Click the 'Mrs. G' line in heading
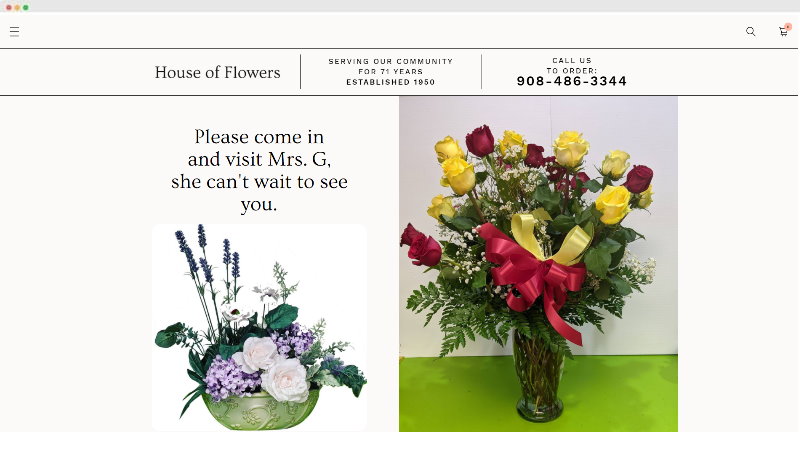Screen dimensions: 800x469 (x=259, y=159)
